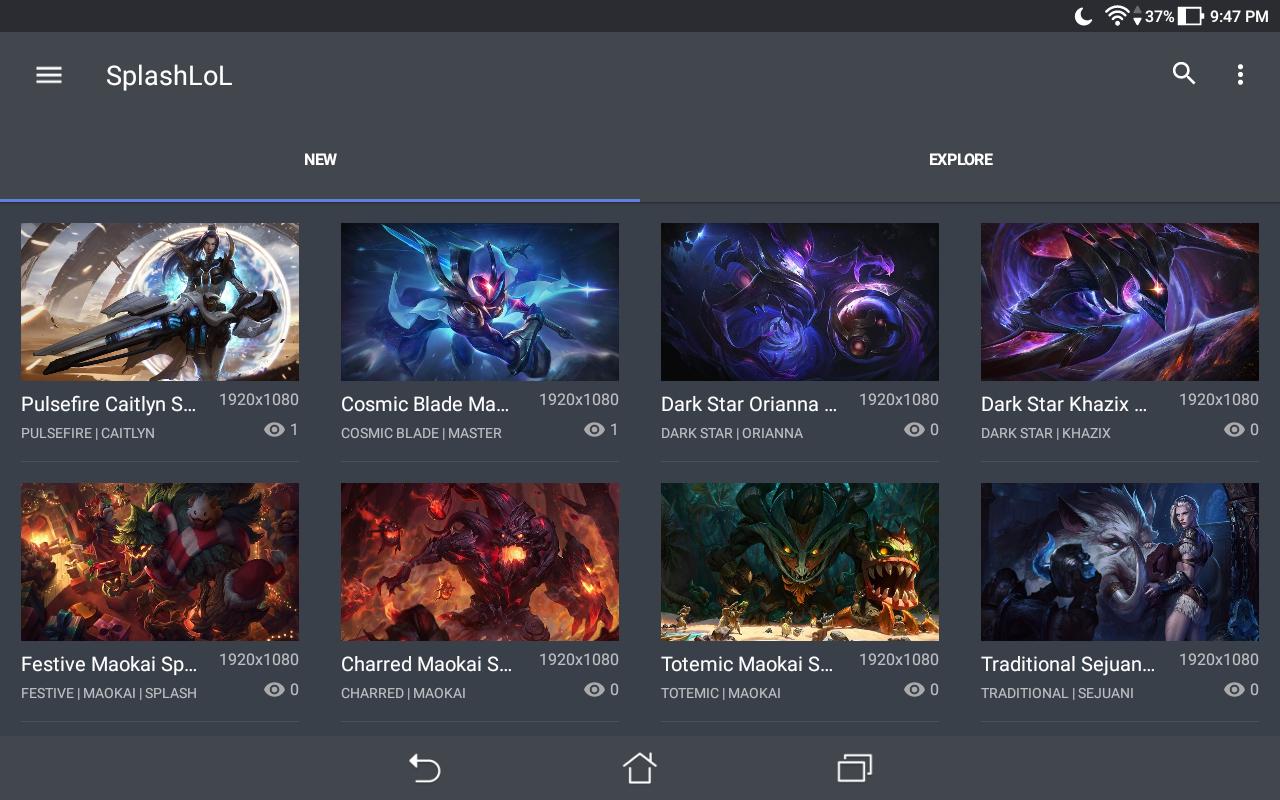Open Cosmic Blade Master splash thumbnail
The width and height of the screenshot is (1280, 800).
(x=480, y=302)
